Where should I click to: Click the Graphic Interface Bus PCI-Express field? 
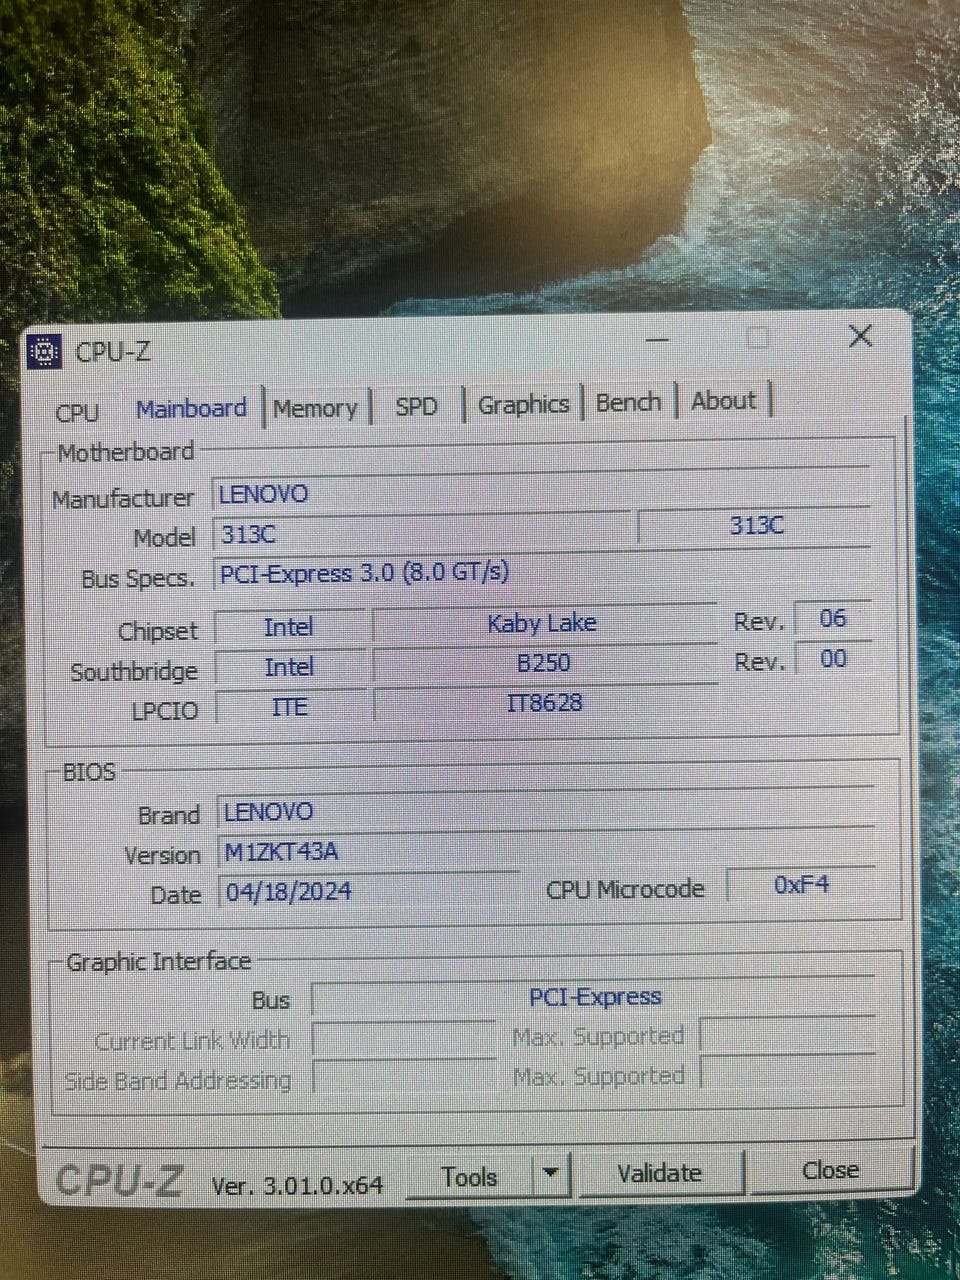coord(594,997)
